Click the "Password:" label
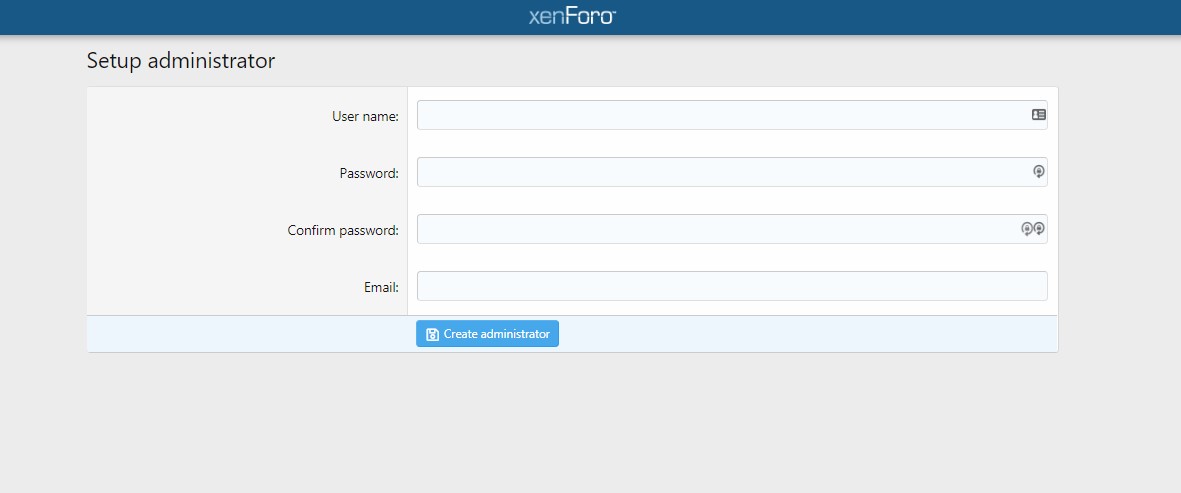The height and width of the screenshot is (493, 1181). (x=369, y=173)
